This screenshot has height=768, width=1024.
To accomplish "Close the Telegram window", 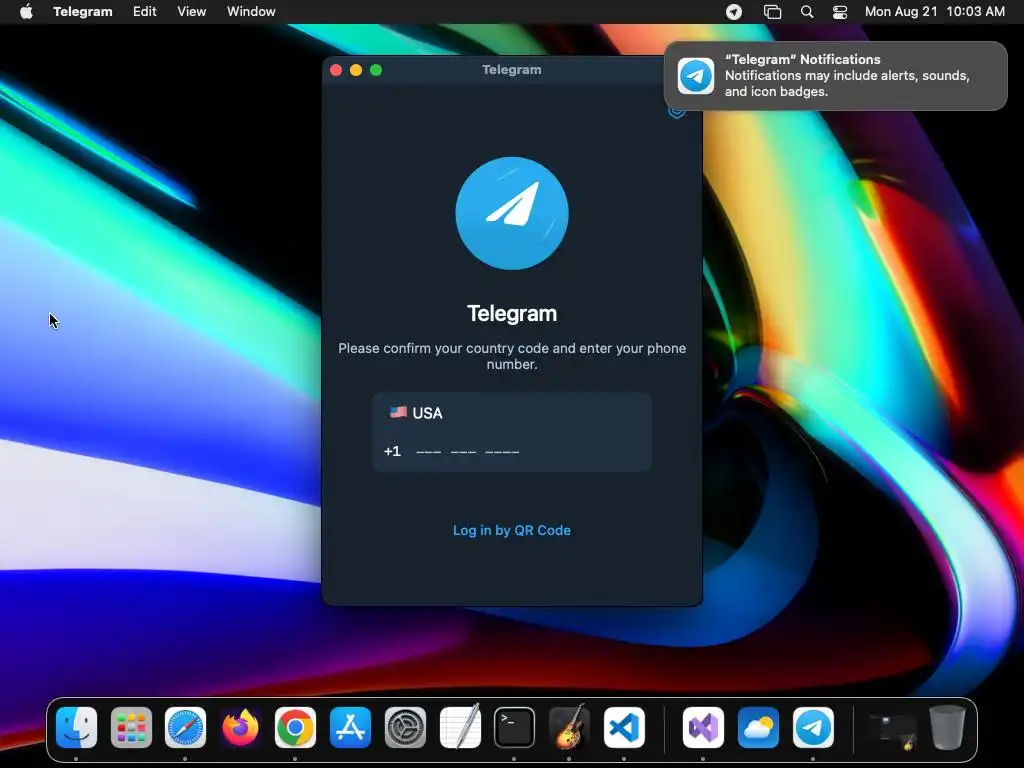I will point(336,70).
